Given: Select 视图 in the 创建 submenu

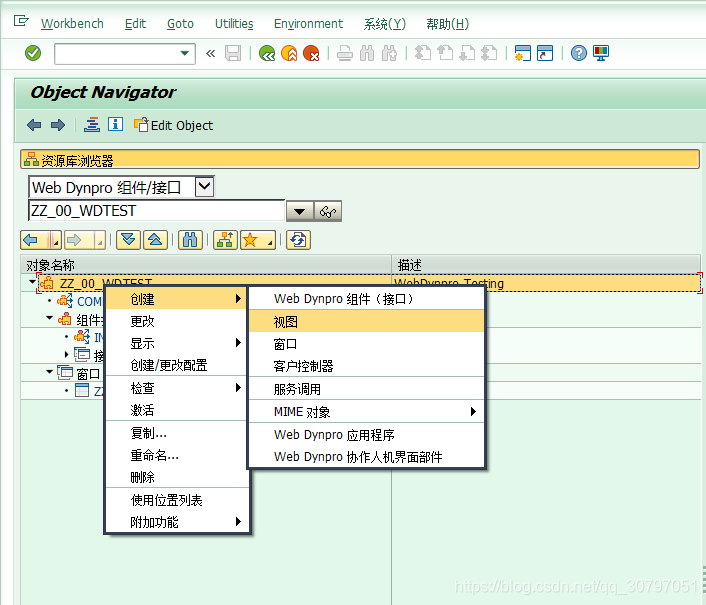Looking at the screenshot, I should 366,321.
